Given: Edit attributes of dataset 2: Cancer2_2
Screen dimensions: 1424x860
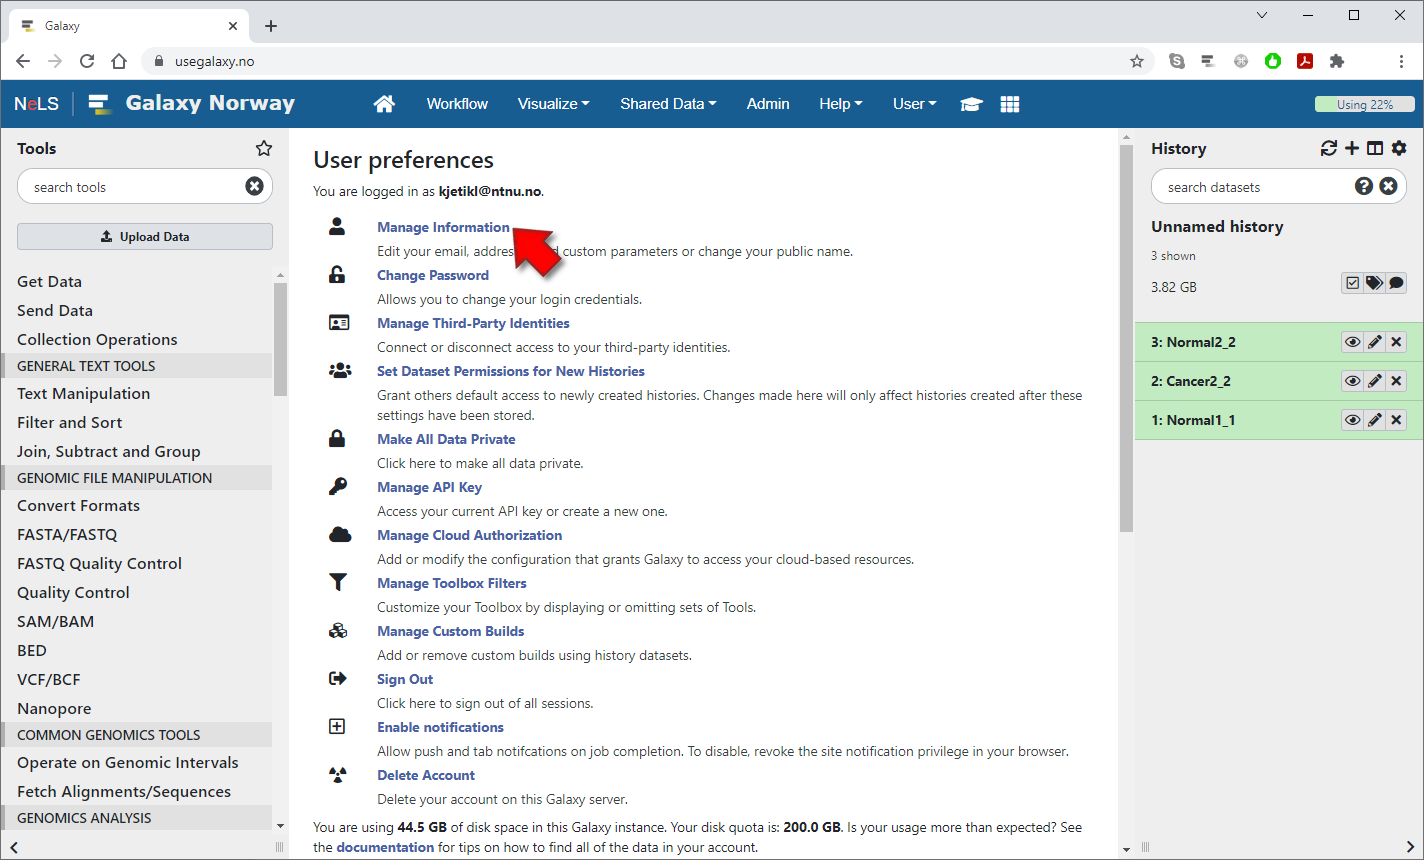Looking at the screenshot, I should click(1375, 381).
